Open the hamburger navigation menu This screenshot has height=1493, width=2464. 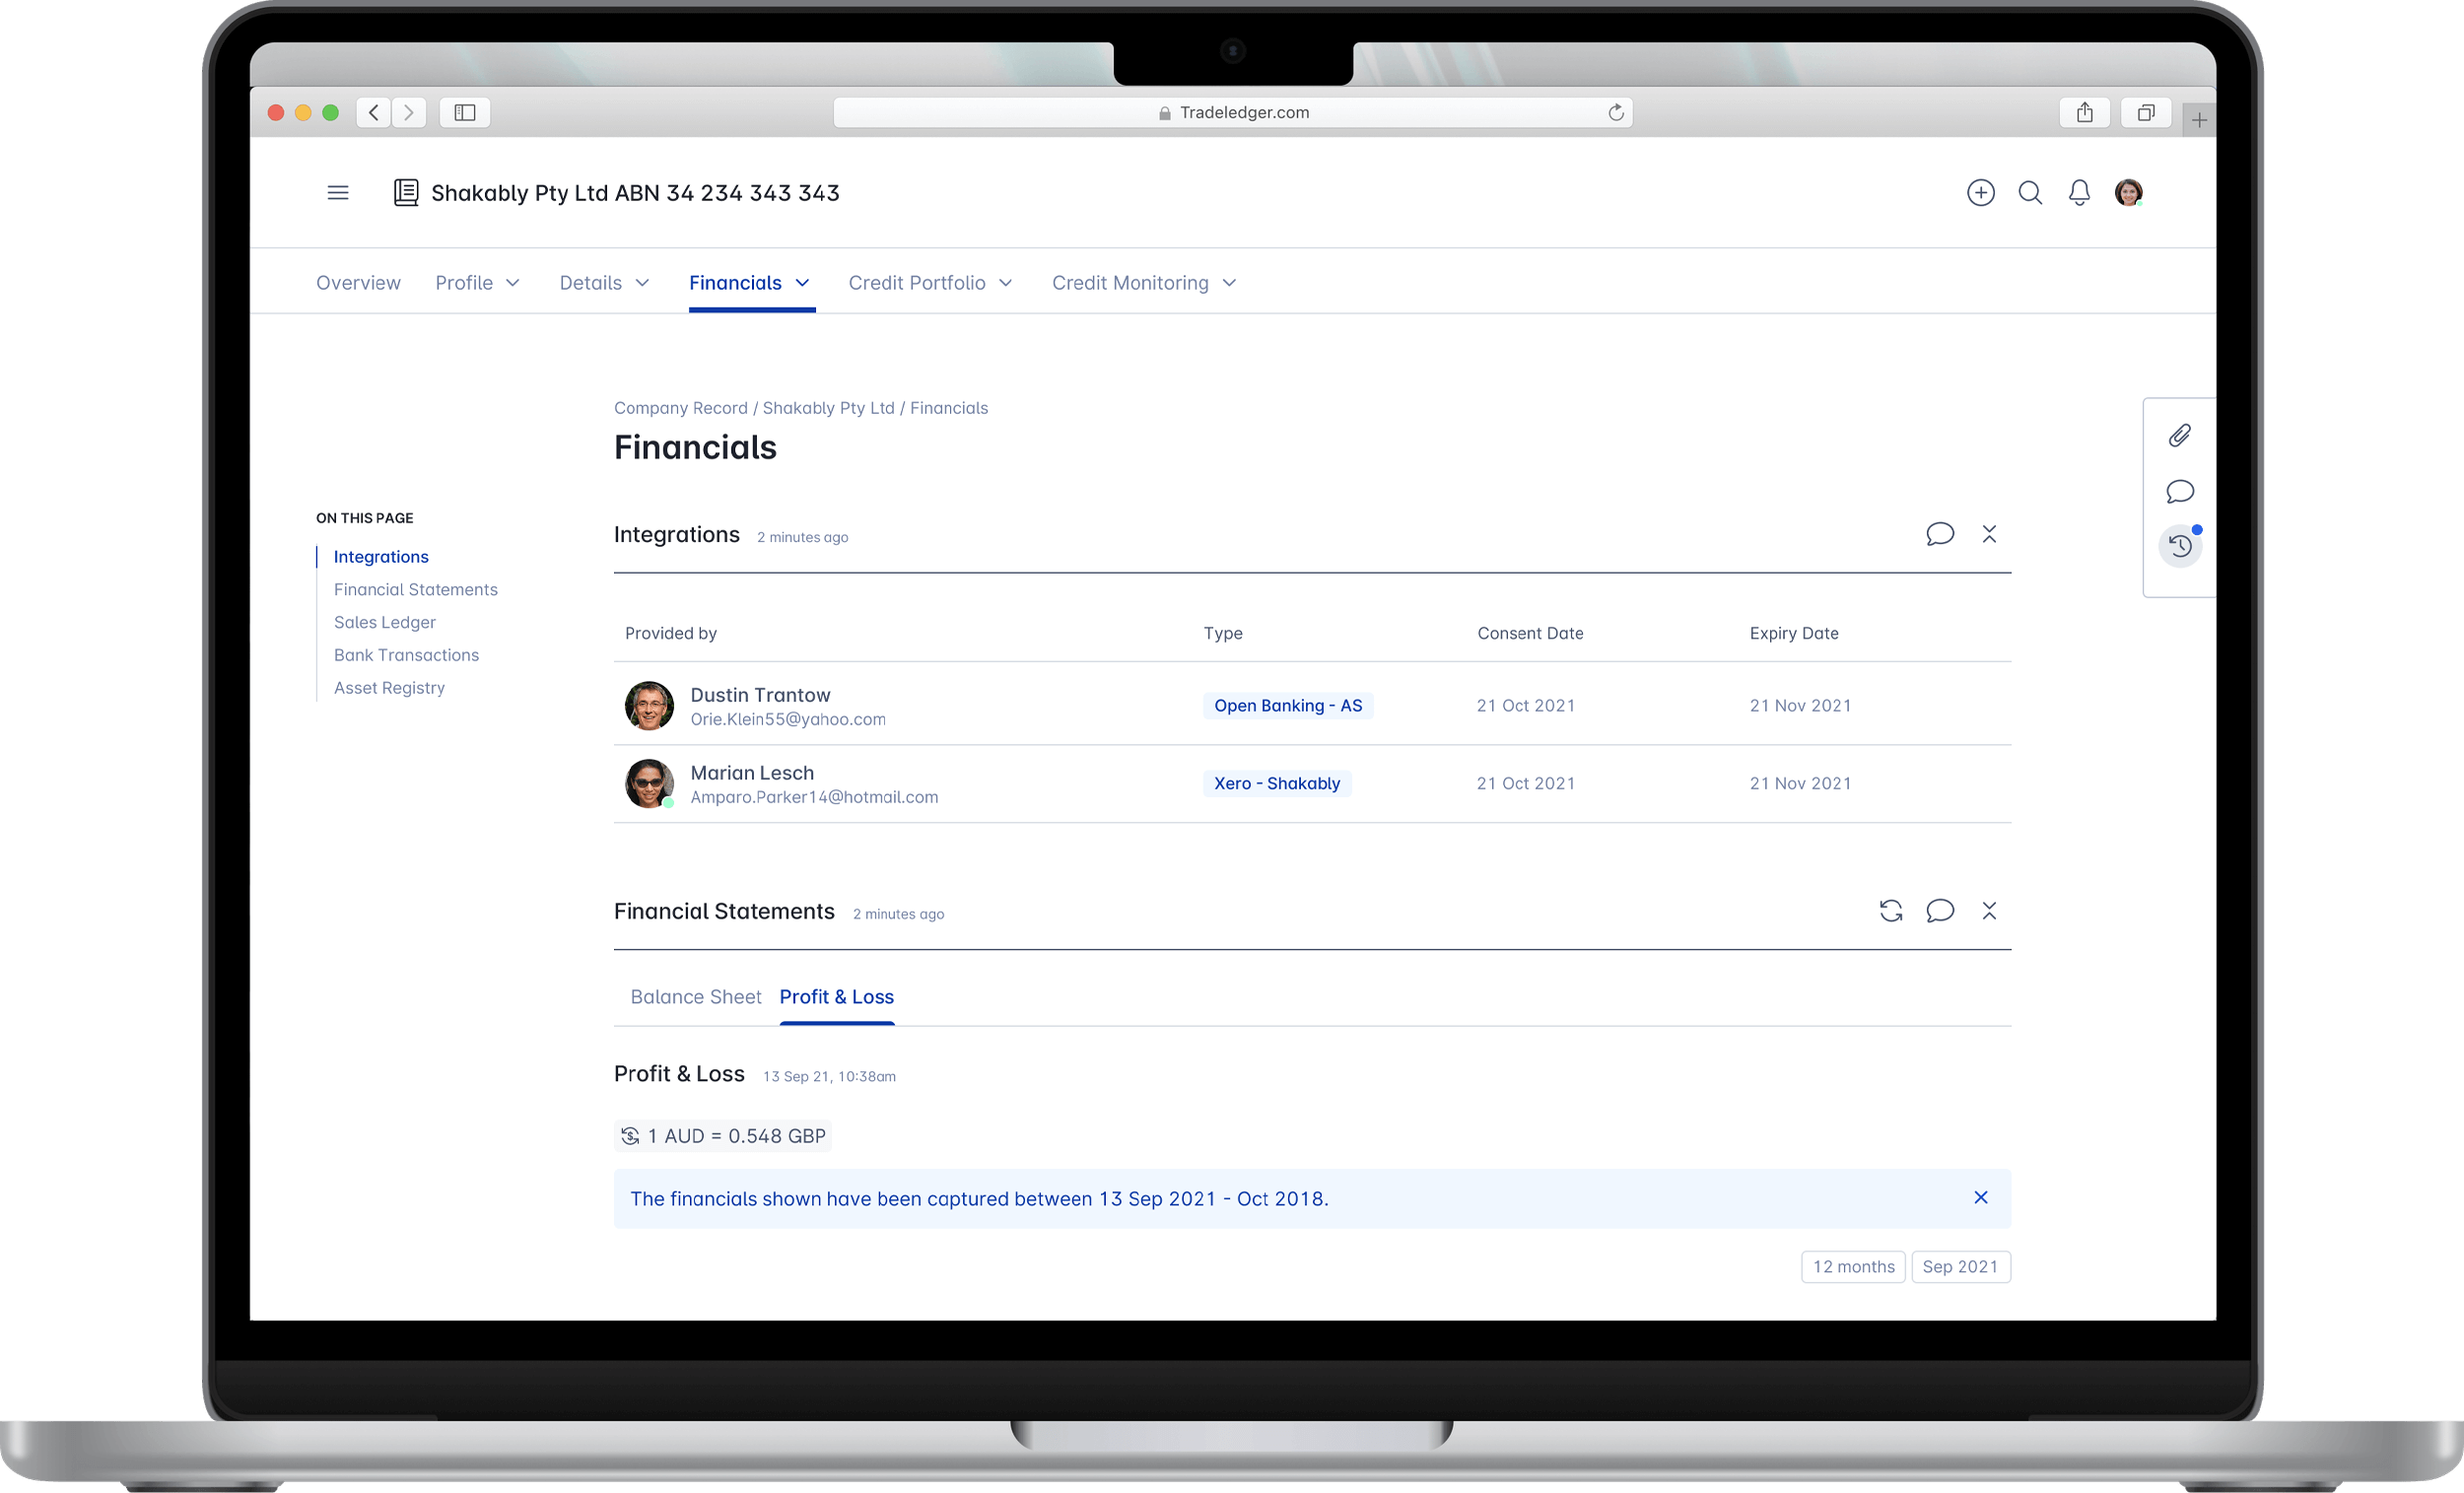pos(338,192)
